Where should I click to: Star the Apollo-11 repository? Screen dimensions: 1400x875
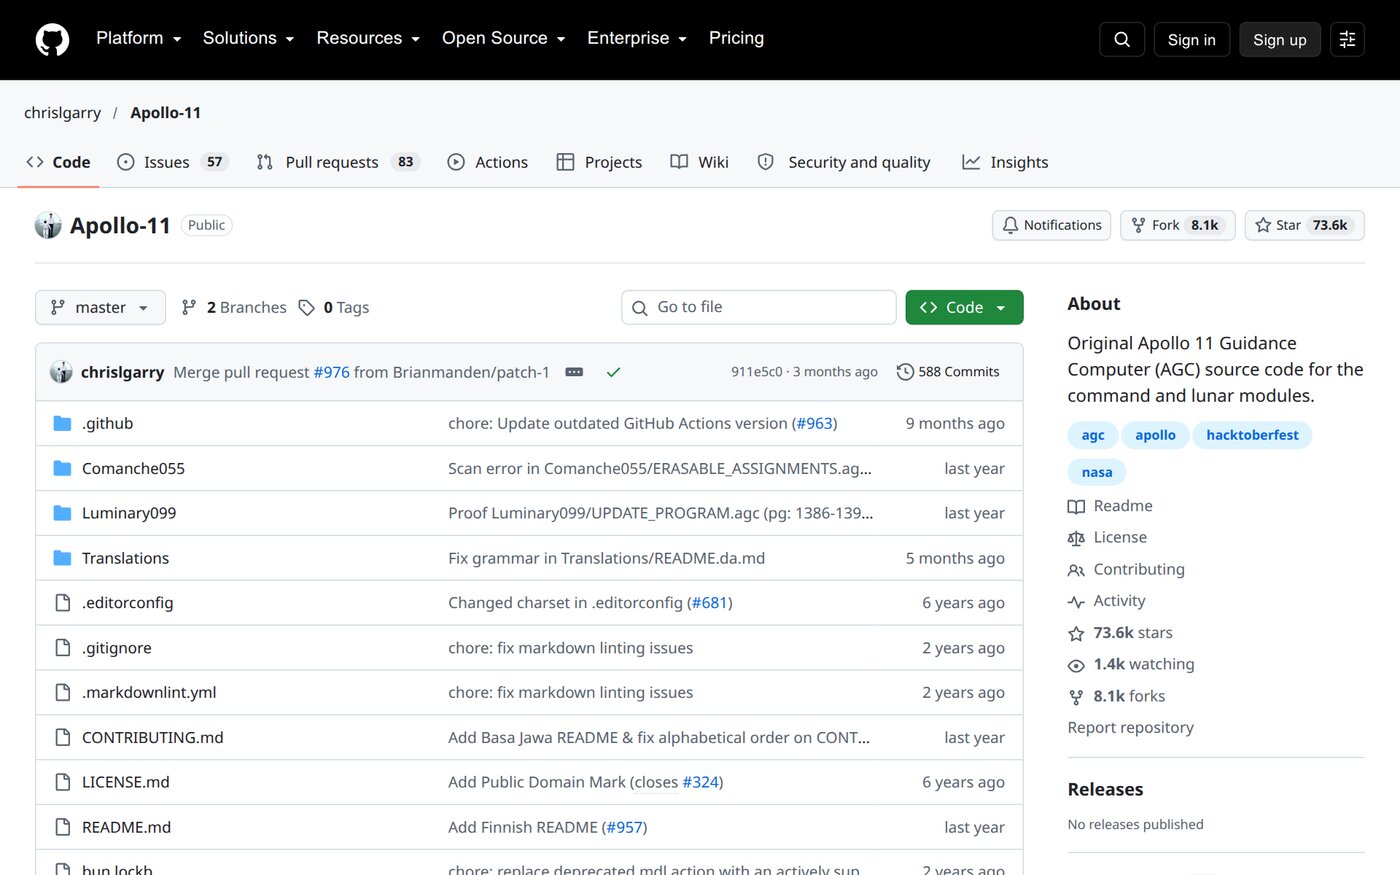[x=1304, y=225]
